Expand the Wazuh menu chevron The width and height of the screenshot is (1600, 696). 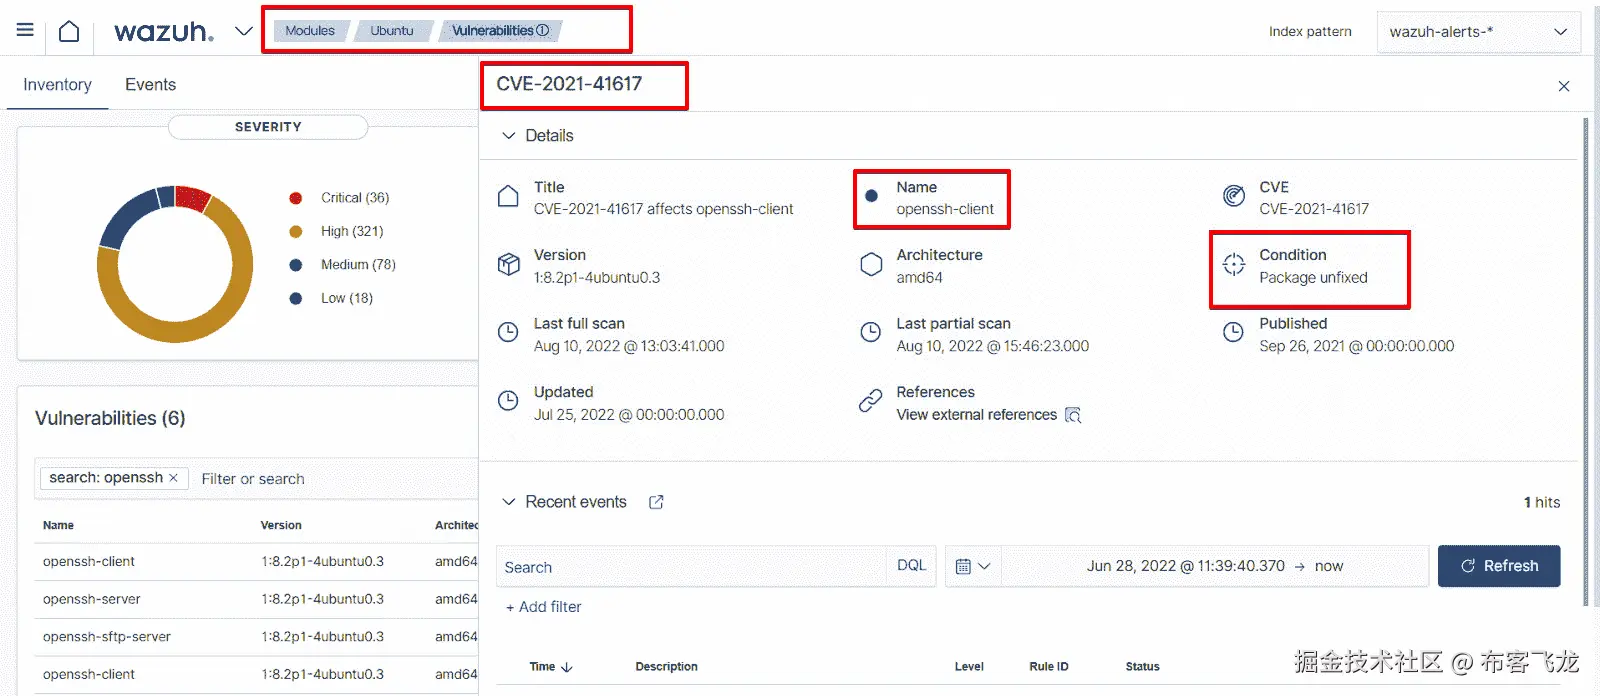pyautogui.click(x=243, y=31)
